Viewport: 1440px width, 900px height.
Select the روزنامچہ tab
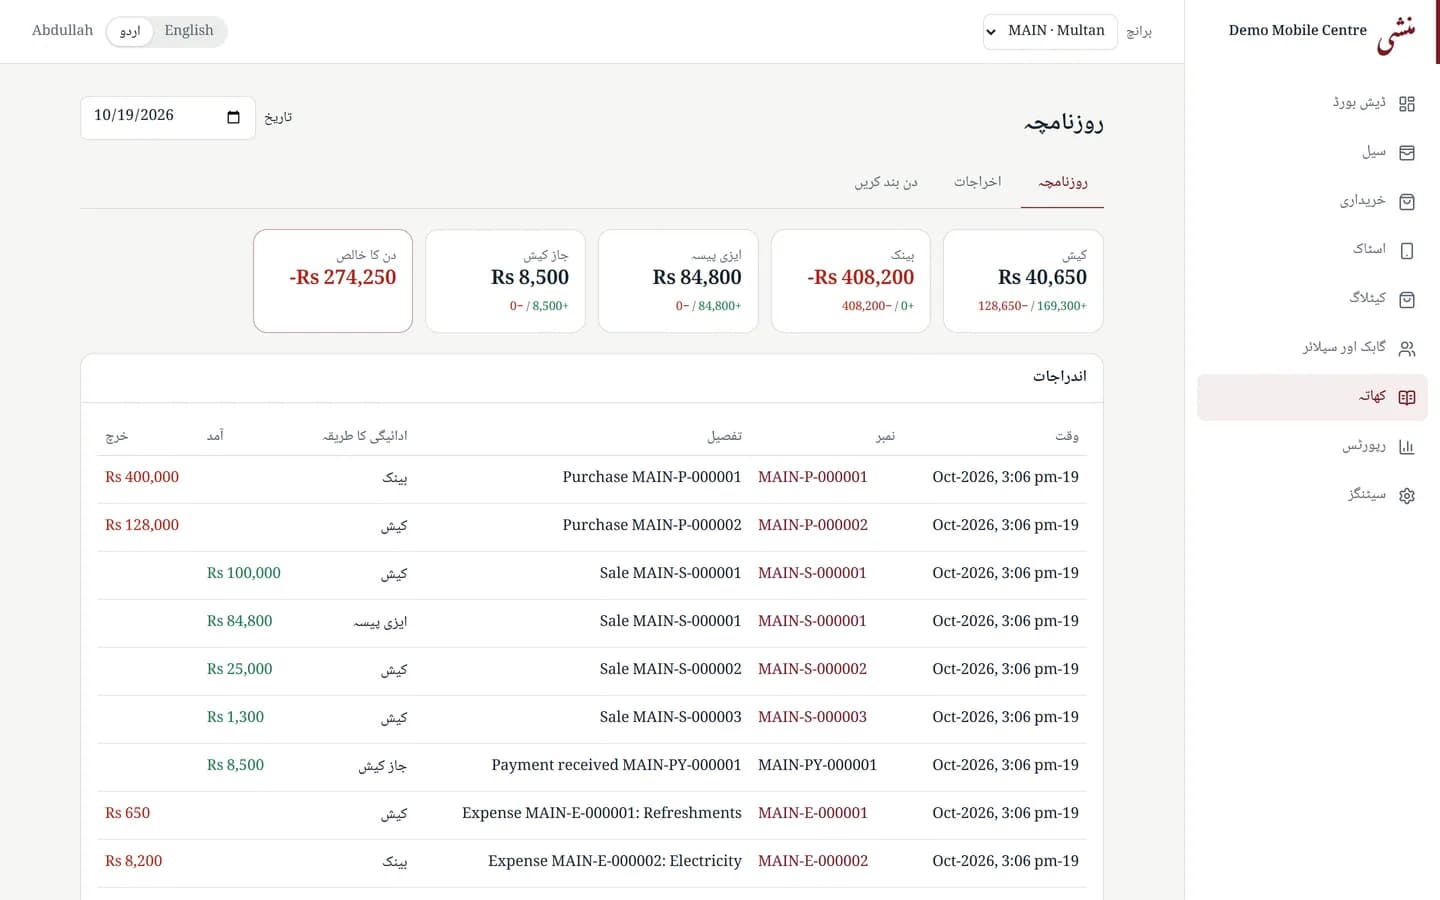coord(1062,182)
